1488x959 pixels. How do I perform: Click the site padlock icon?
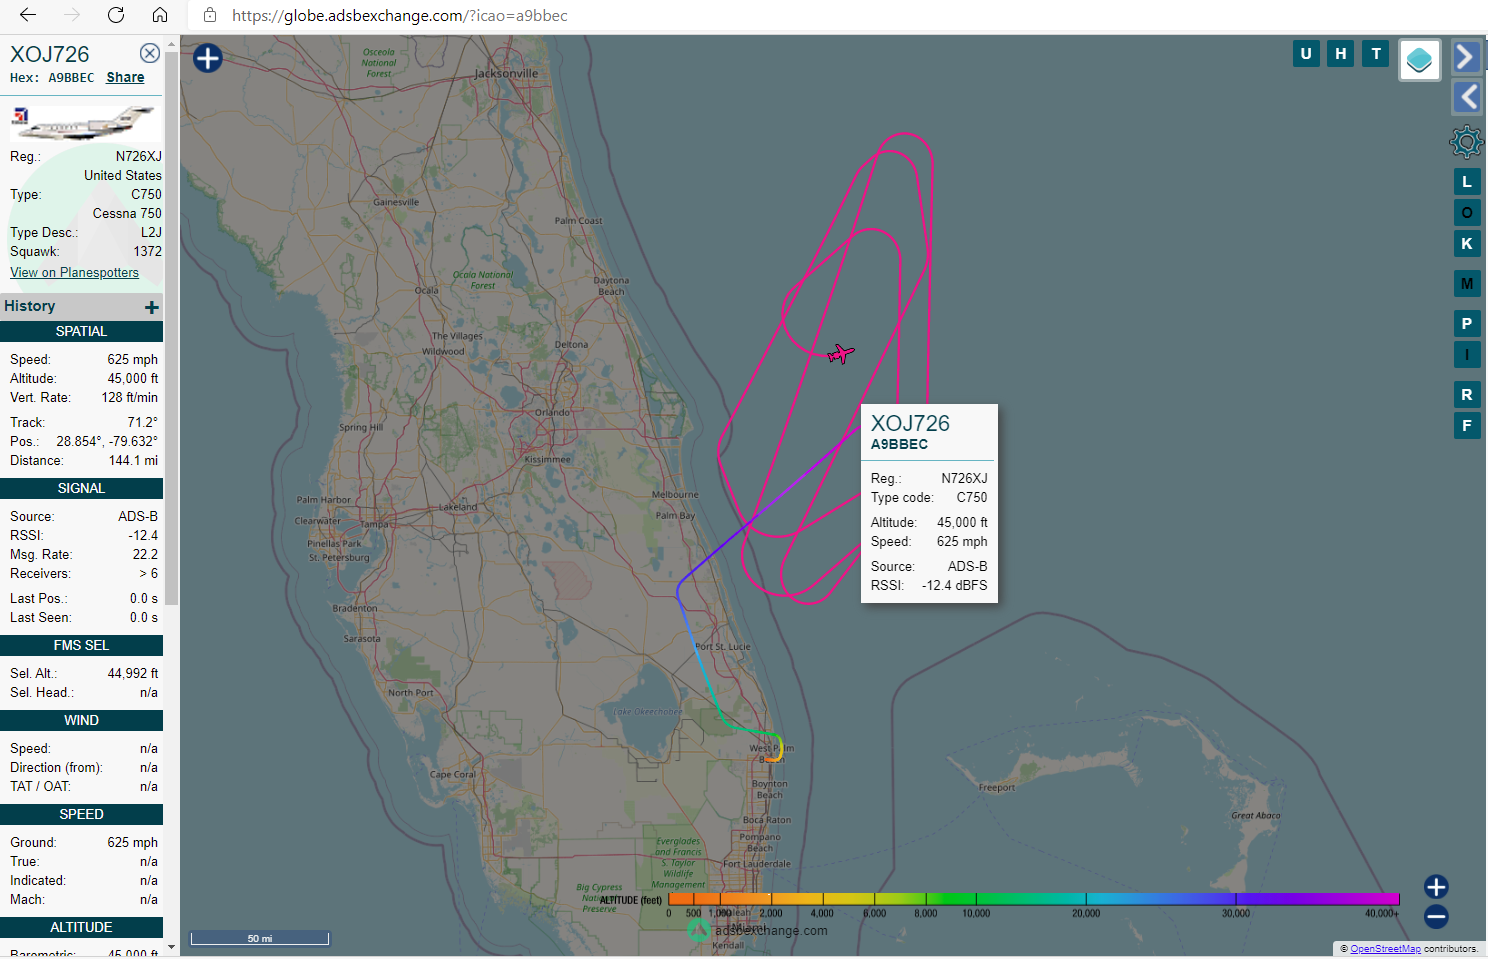click(210, 15)
